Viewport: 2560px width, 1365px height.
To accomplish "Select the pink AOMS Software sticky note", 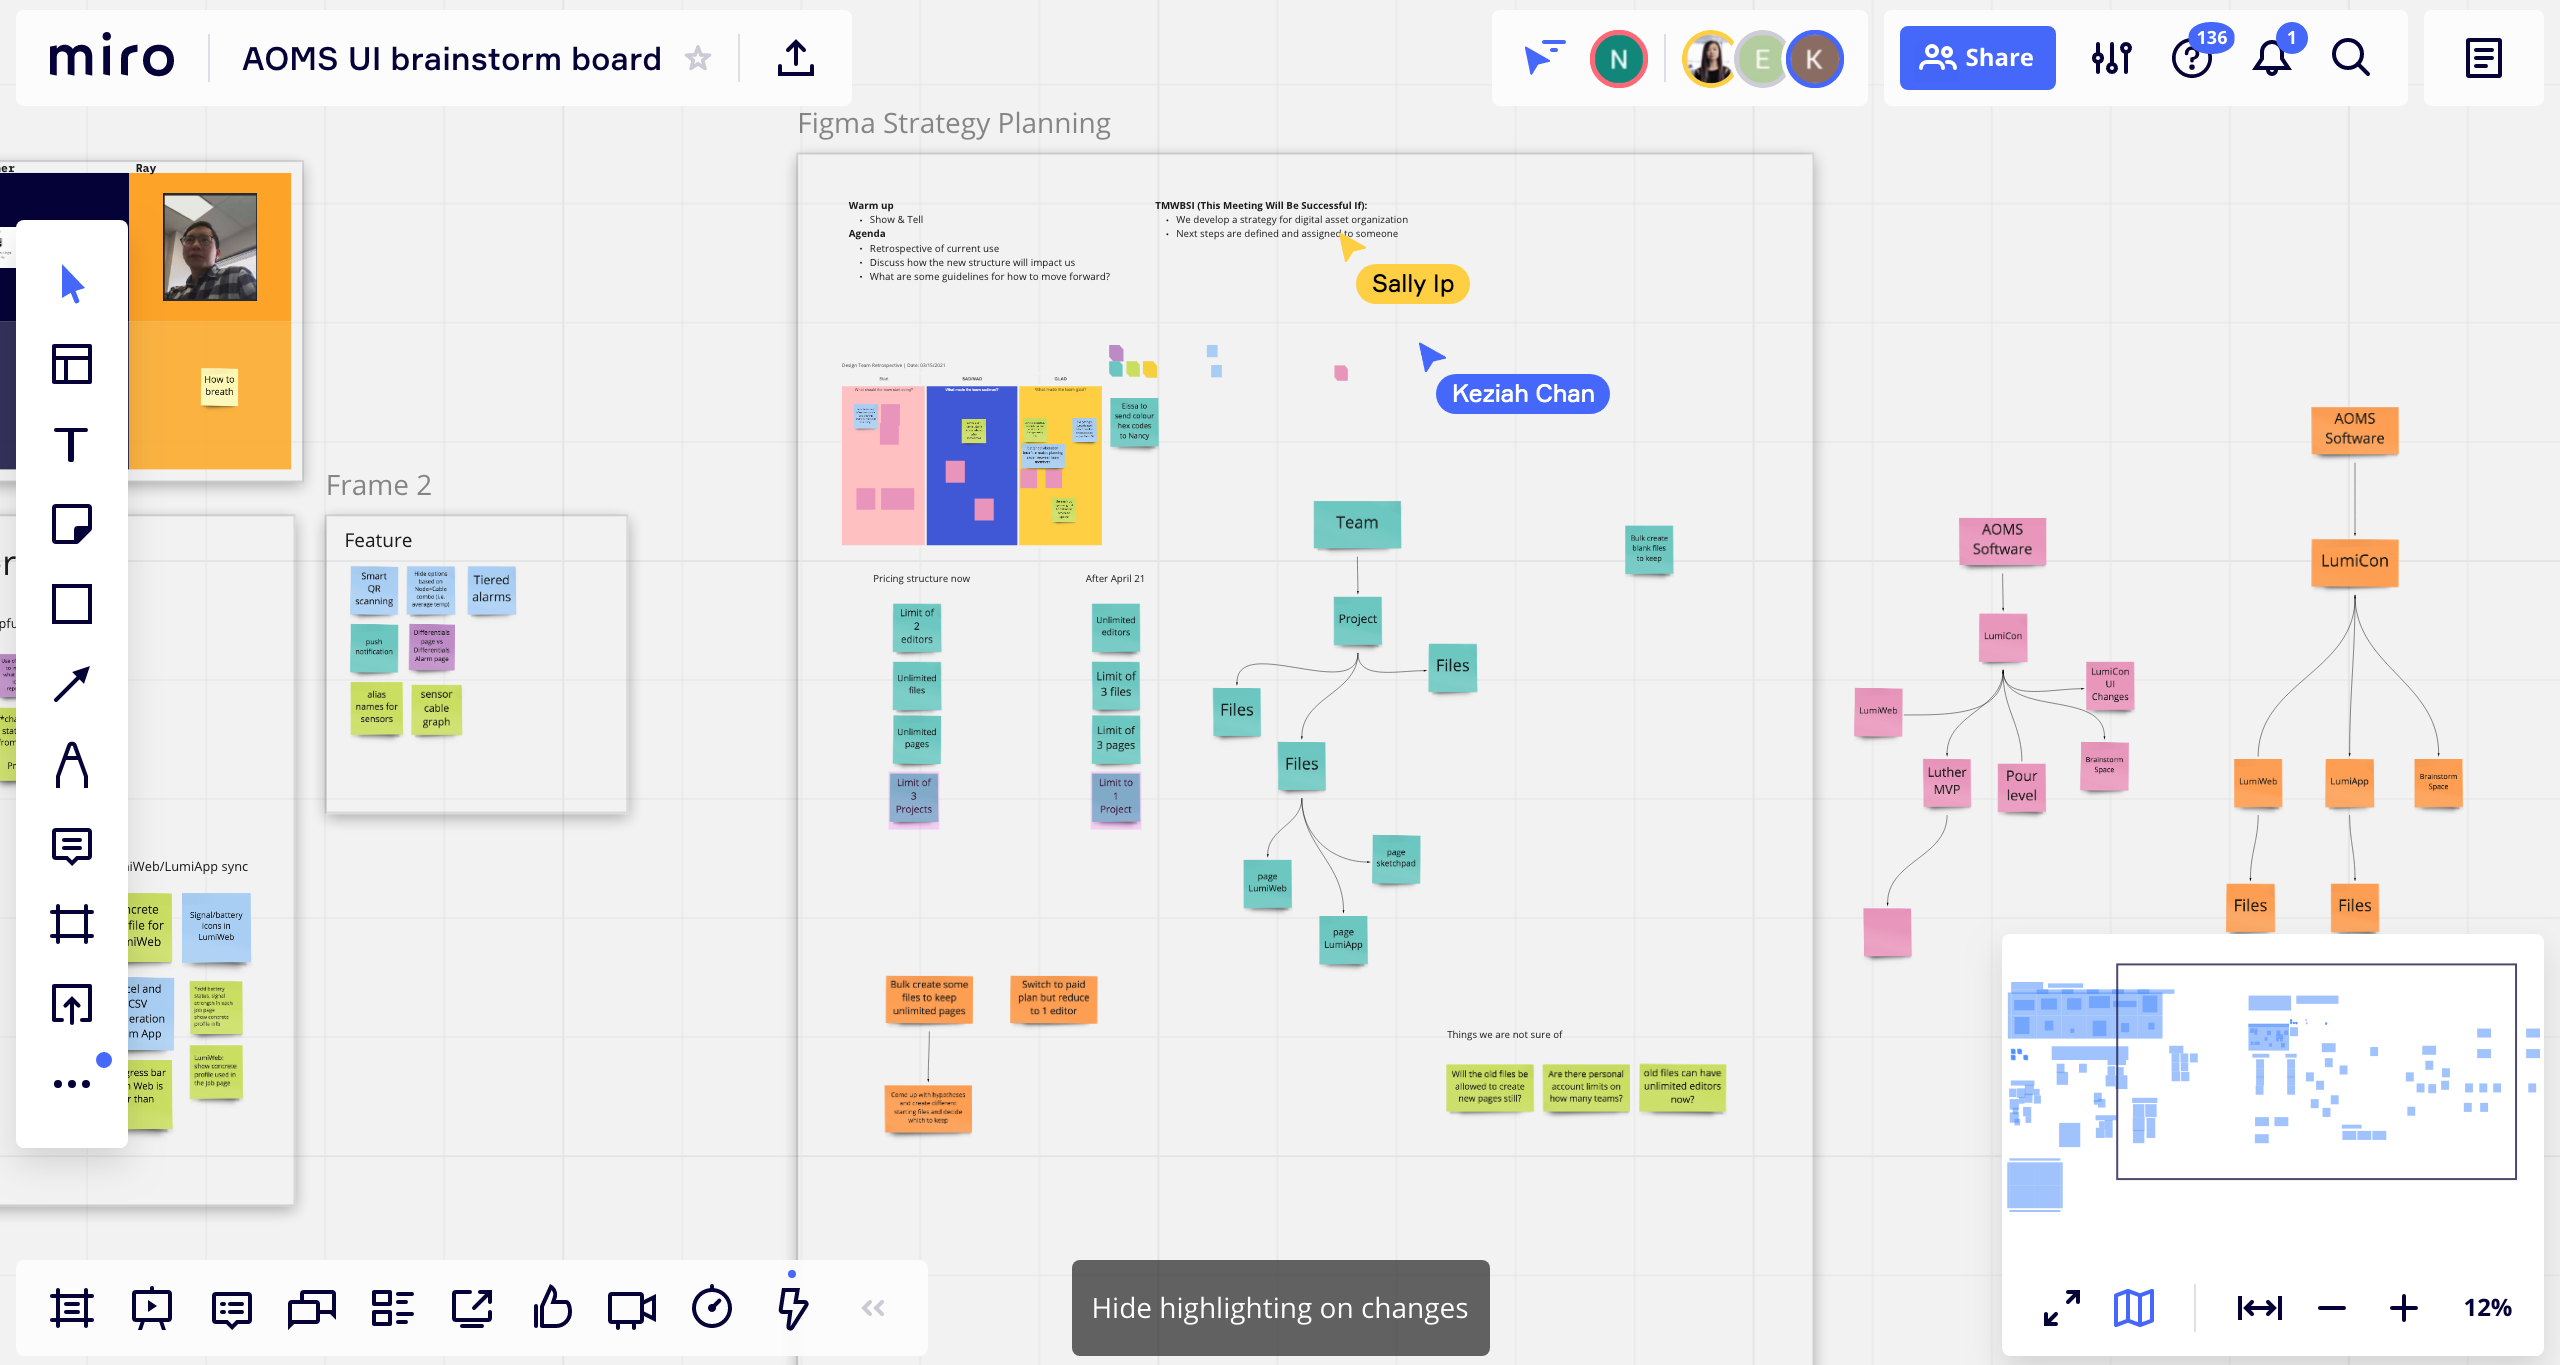I will click(2002, 540).
